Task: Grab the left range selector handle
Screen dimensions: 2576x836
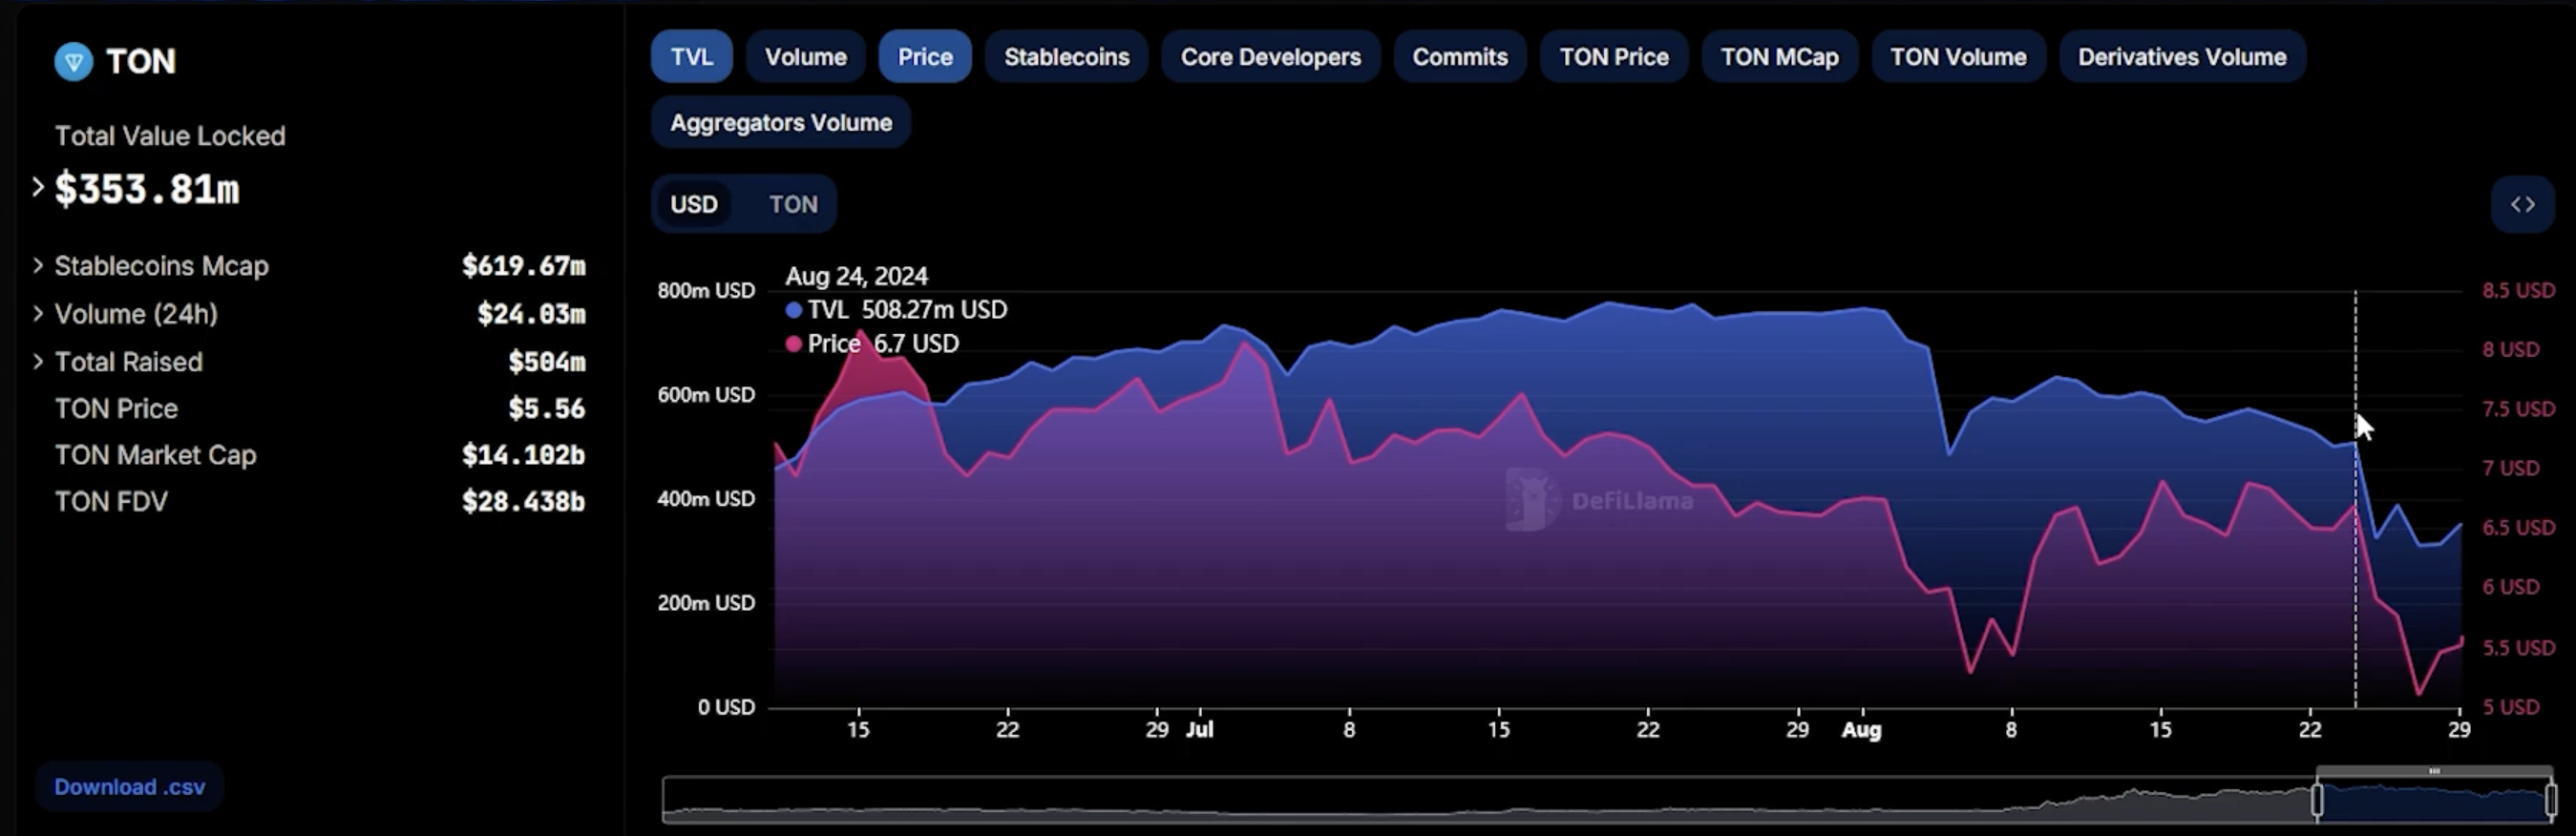Action: (2317, 800)
